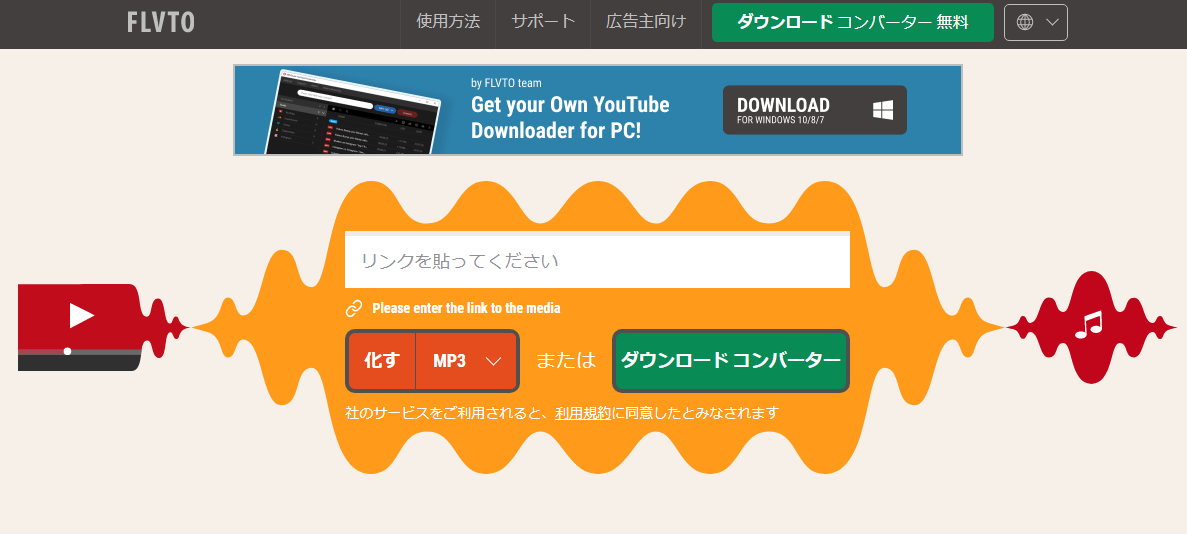Click the video progress bar on red player

[79, 352]
